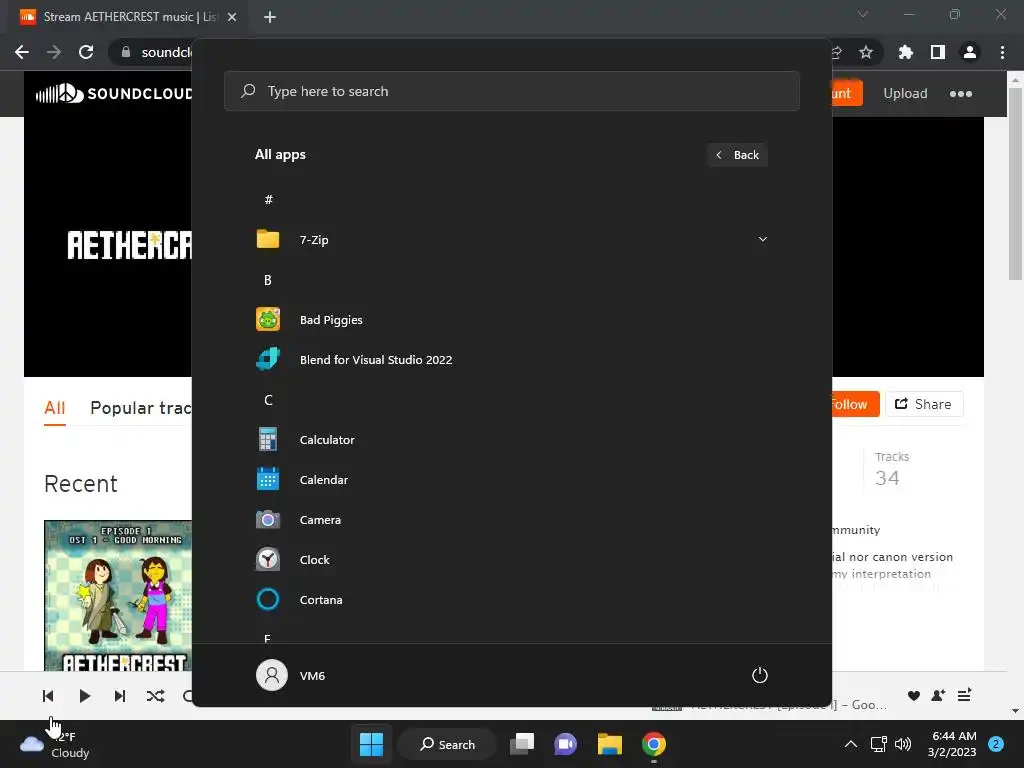Switch to Chrome on the taskbar
The height and width of the screenshot is (768, 1024).
tap(654, 744)
